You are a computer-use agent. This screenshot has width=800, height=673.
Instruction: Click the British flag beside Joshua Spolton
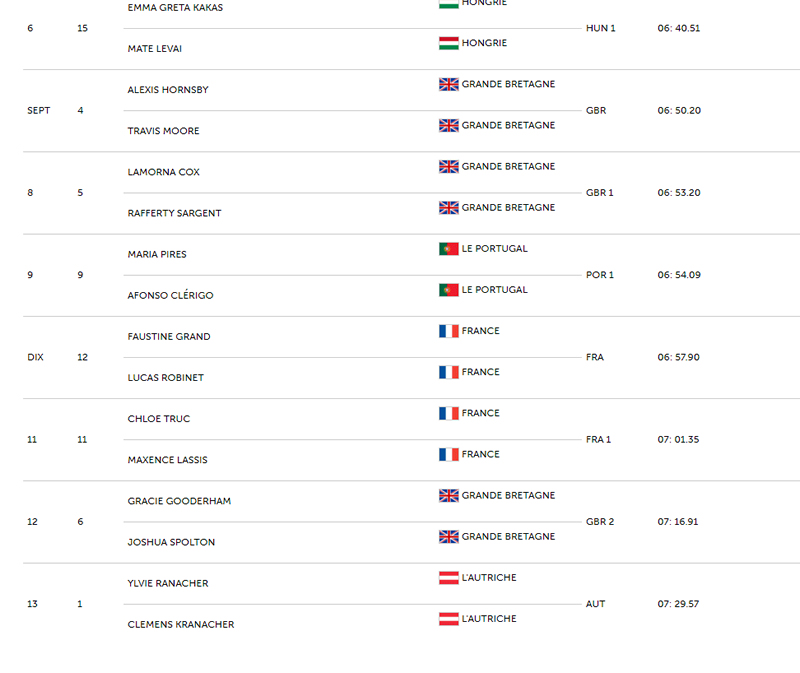pos(448,537)
